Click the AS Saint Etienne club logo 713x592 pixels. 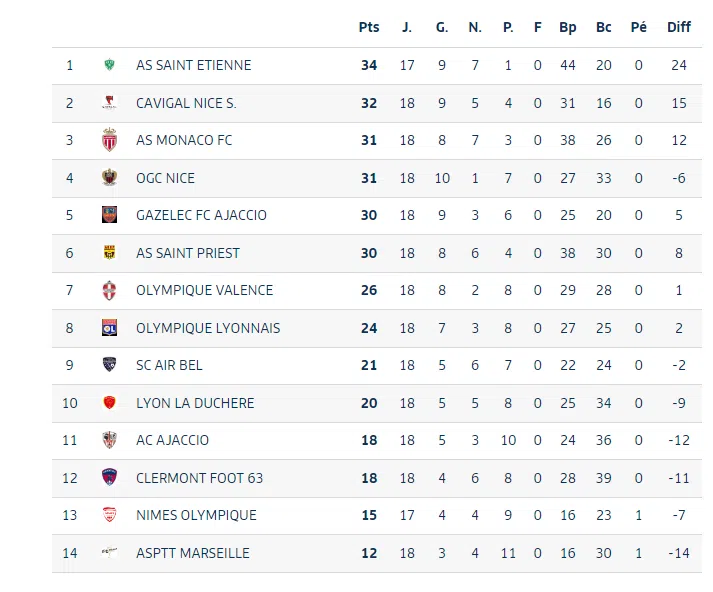pos(110,65)
